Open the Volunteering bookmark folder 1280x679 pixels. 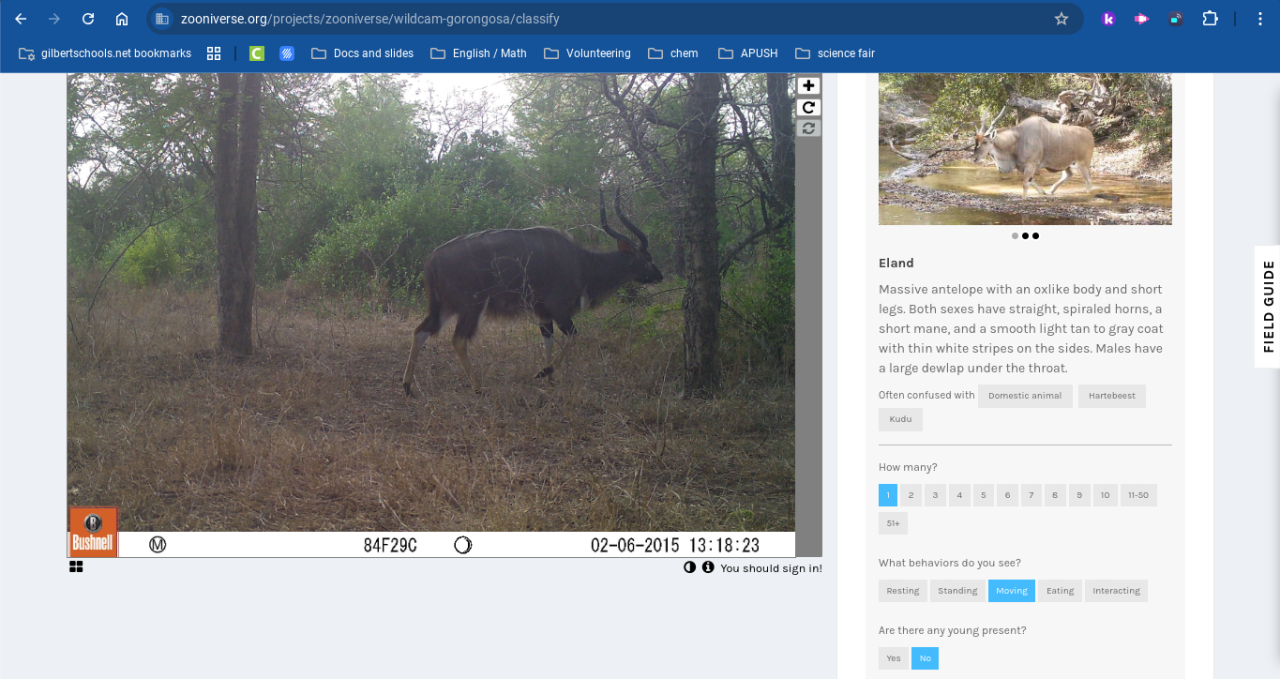pos(587,53)
